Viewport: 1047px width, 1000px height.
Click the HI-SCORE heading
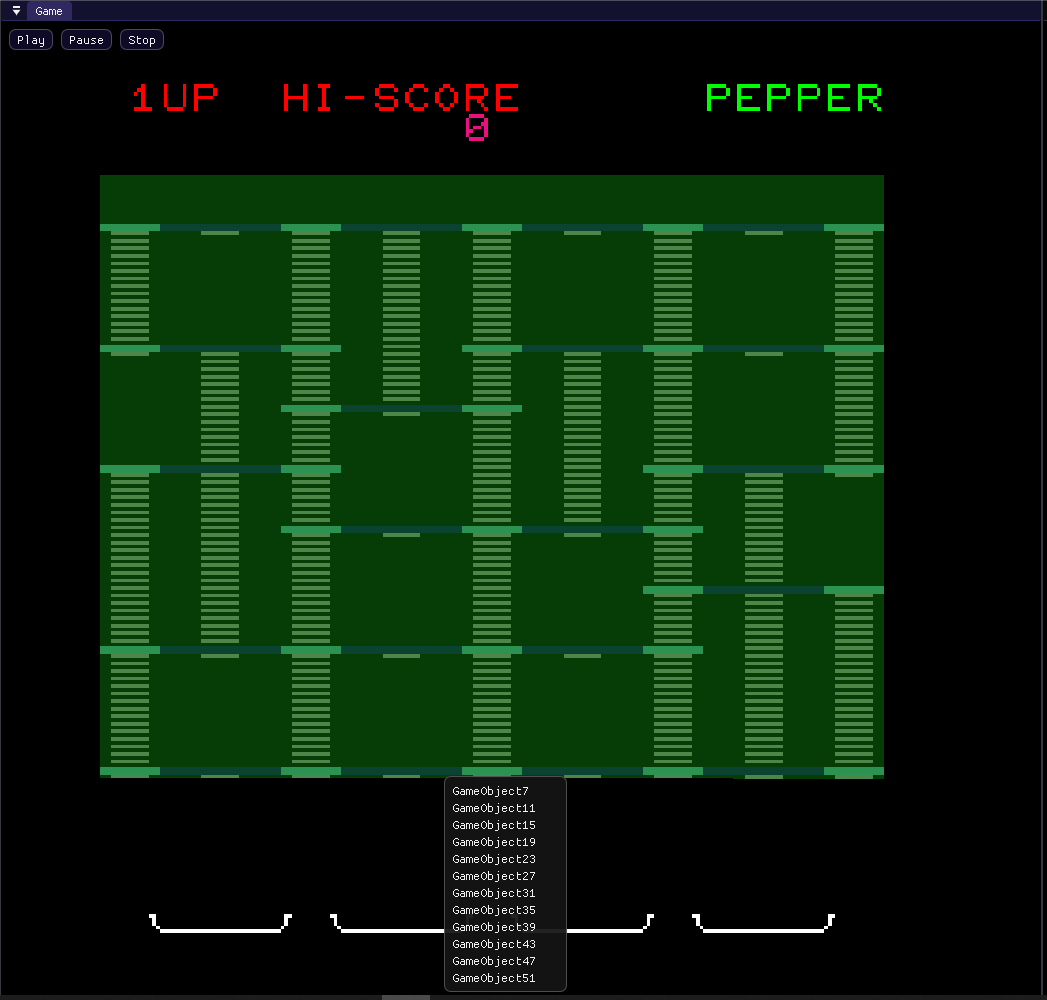[x=400, y=97]
